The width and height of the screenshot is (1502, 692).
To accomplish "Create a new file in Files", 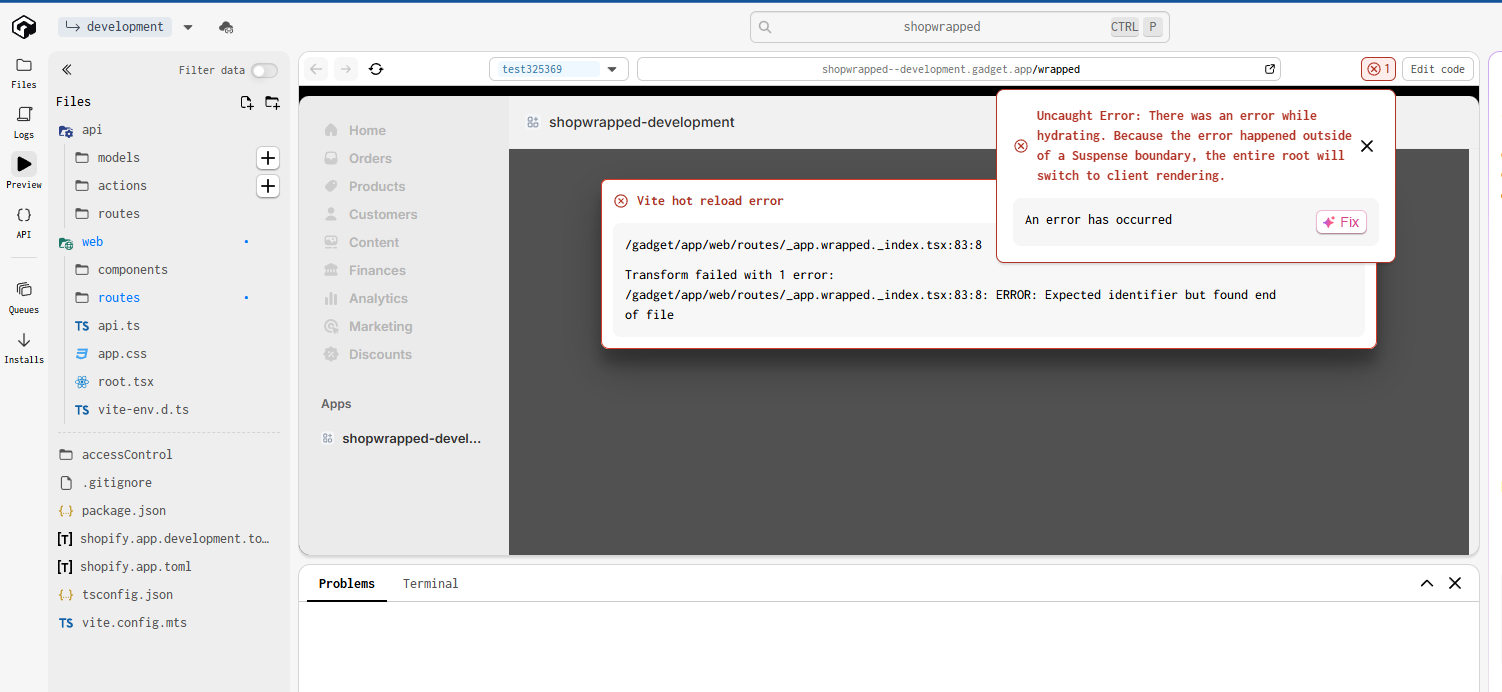I will point(247,102).
